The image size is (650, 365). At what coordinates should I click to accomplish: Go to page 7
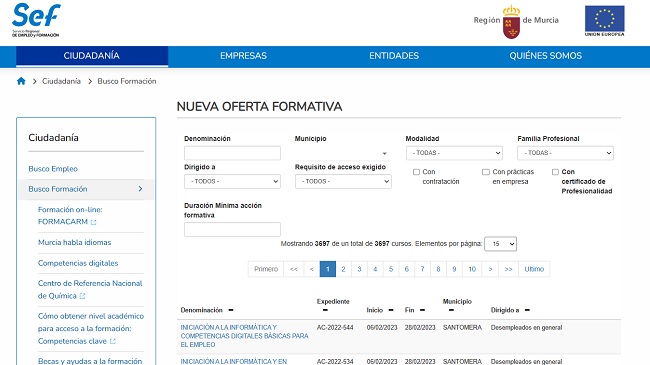click(422, 269)
